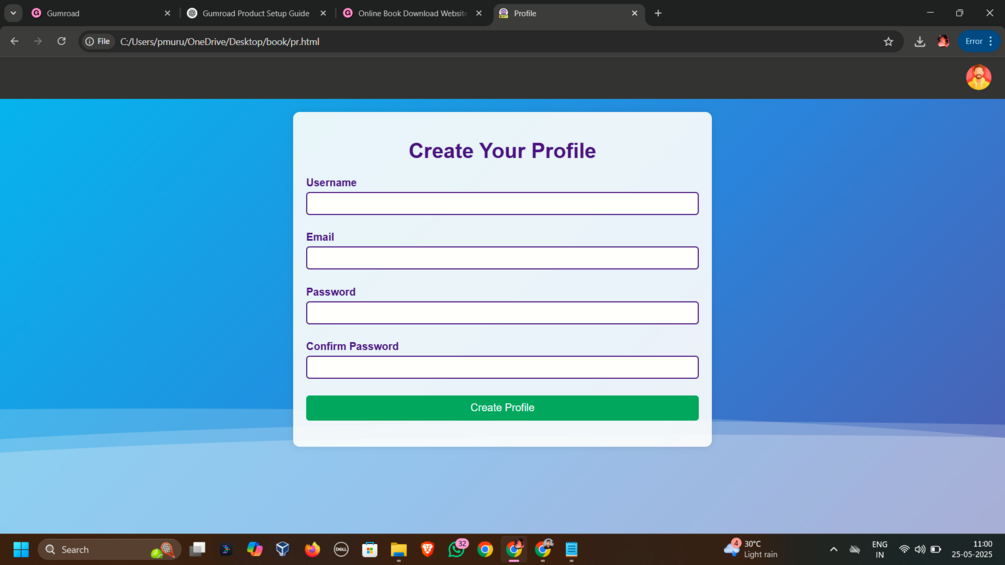
Task: Show hidden system tray icons chevron
Action: [x=833, y=550]
